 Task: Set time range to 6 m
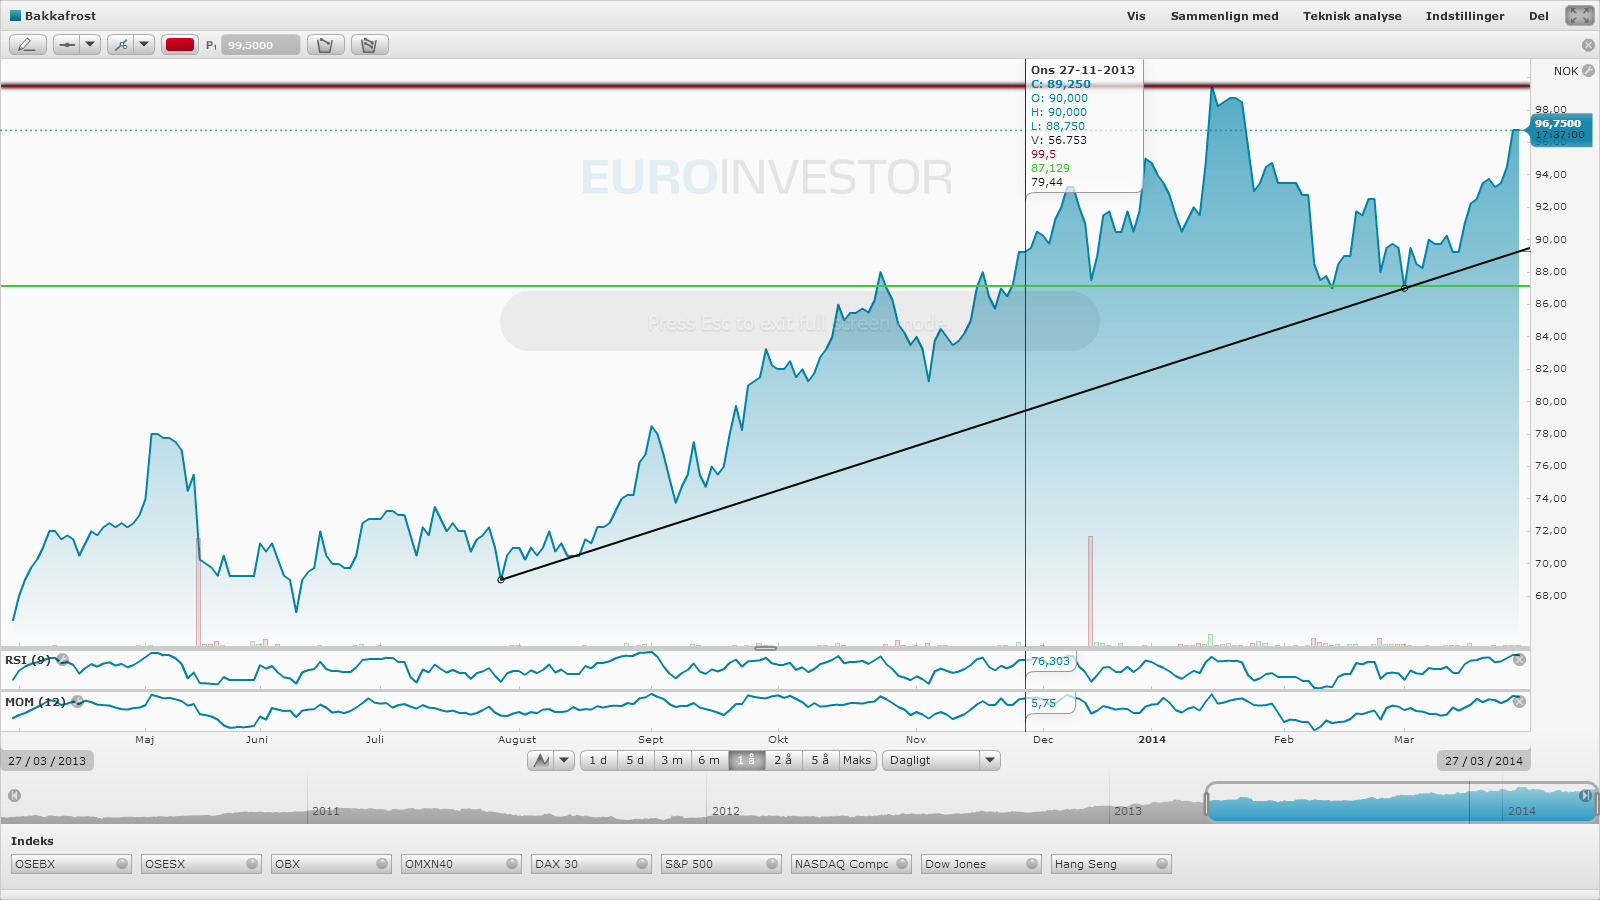click(709, 760)
